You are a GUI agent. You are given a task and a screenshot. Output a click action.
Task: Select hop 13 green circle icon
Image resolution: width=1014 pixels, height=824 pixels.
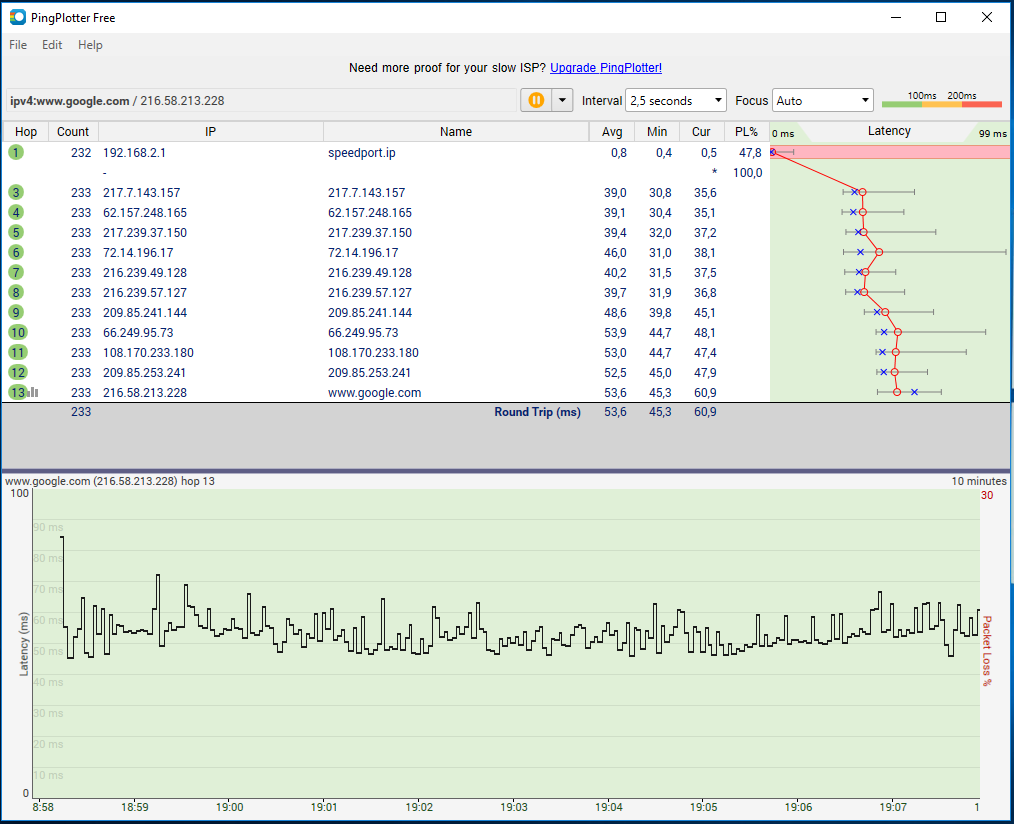pos(17,393)
